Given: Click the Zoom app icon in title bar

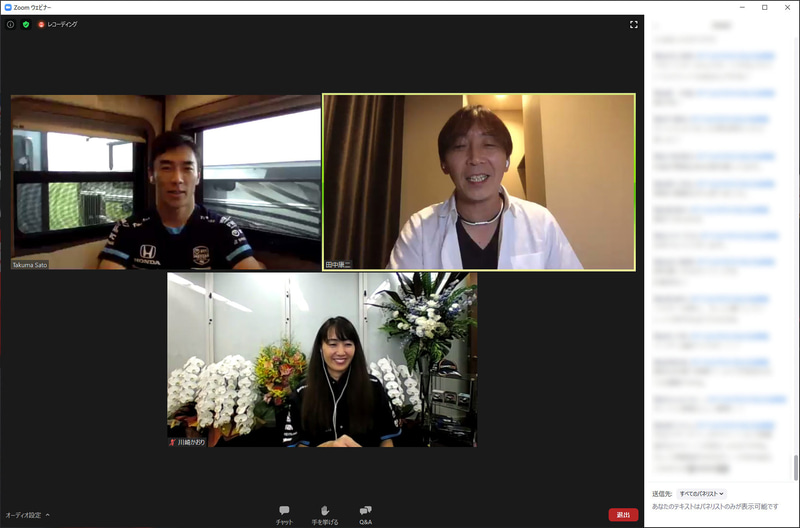Looking at the screenshot, I should [8, 8].
